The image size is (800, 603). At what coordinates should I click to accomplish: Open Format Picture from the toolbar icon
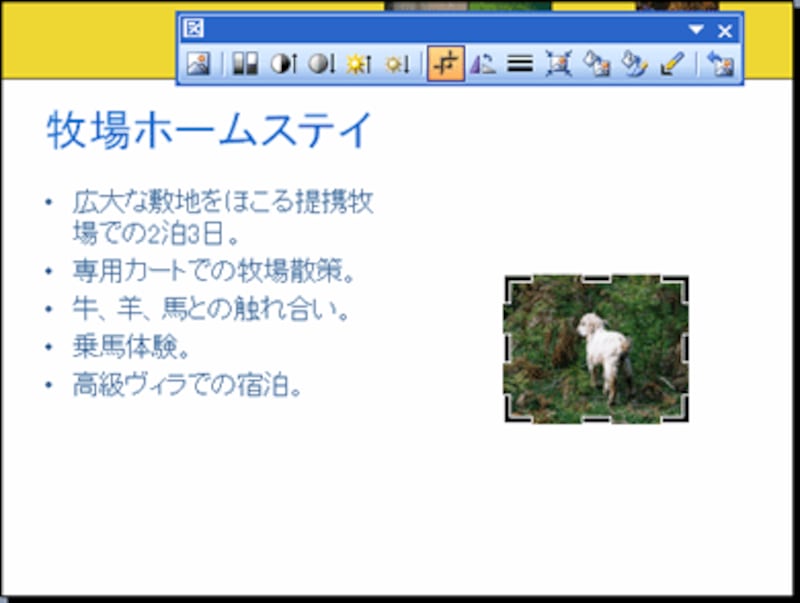tap(635, 63)
